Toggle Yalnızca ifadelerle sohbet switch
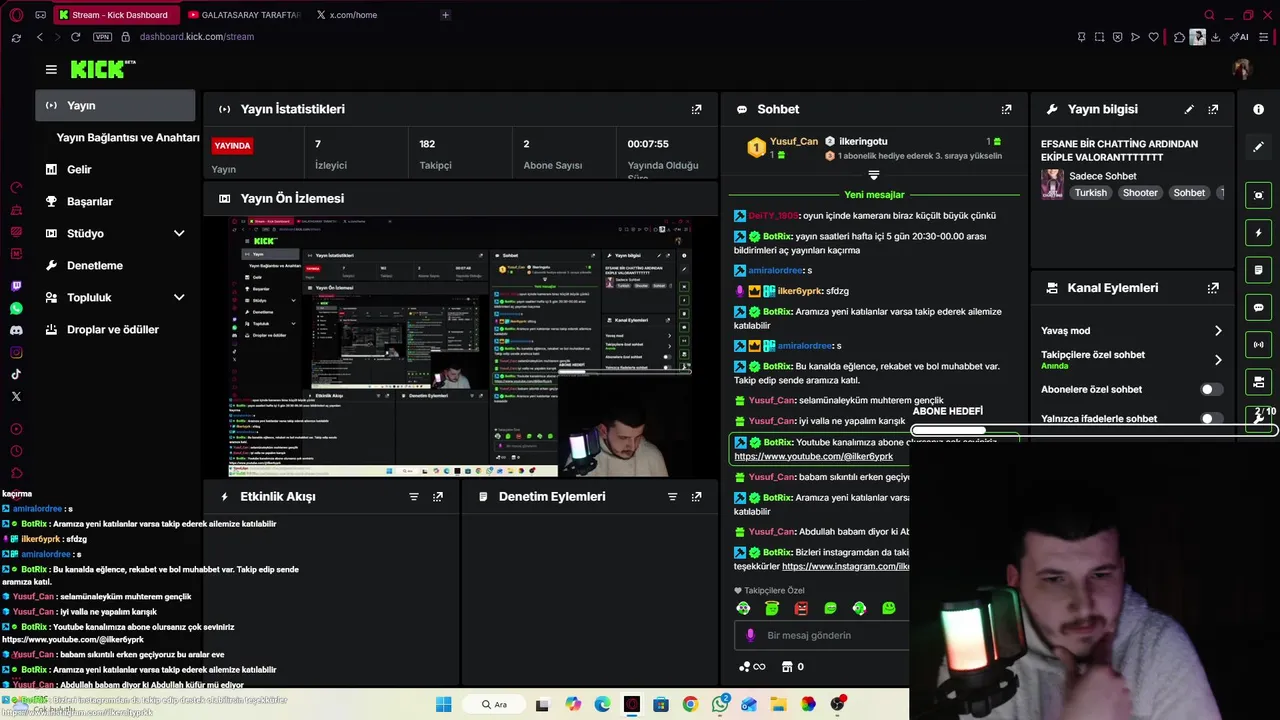The image size is (1280, 720). tap(1211, 419)
